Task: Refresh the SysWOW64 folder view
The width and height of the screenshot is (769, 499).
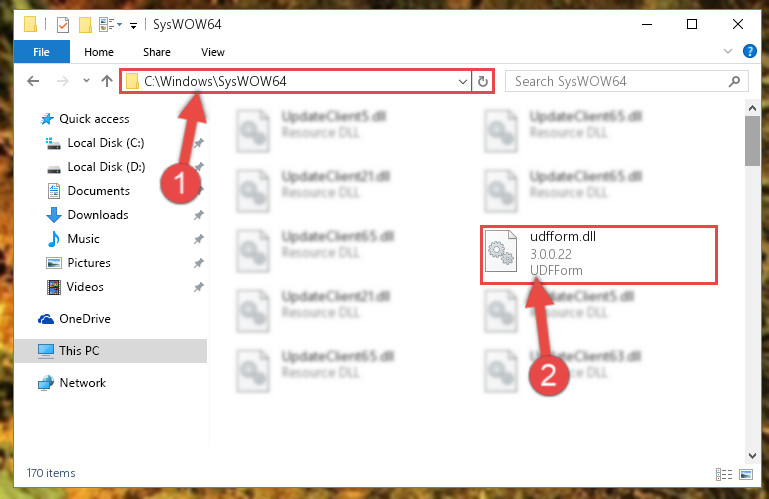Action: pyautogui.click(x=483, y=81)
